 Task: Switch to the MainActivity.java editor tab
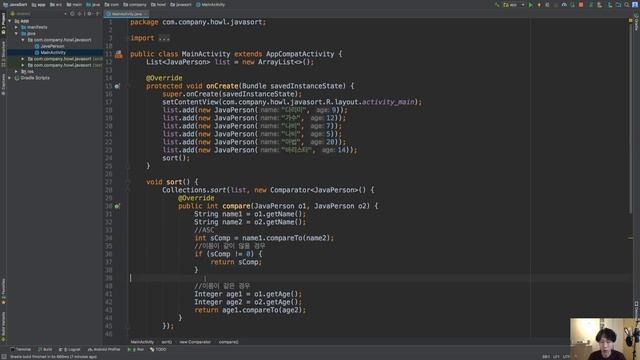click(x=127, y=13)
